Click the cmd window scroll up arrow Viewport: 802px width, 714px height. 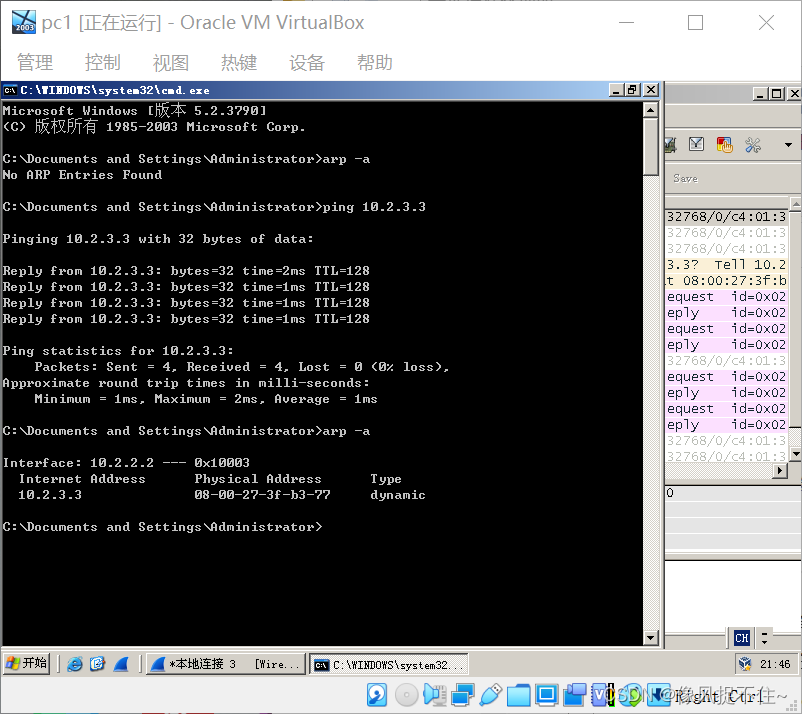(651, 110)
